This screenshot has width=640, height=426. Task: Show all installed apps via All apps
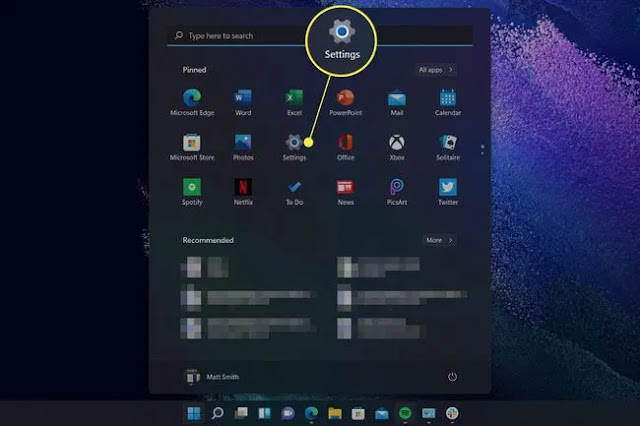pyautogui.click(x=436, y=70)
